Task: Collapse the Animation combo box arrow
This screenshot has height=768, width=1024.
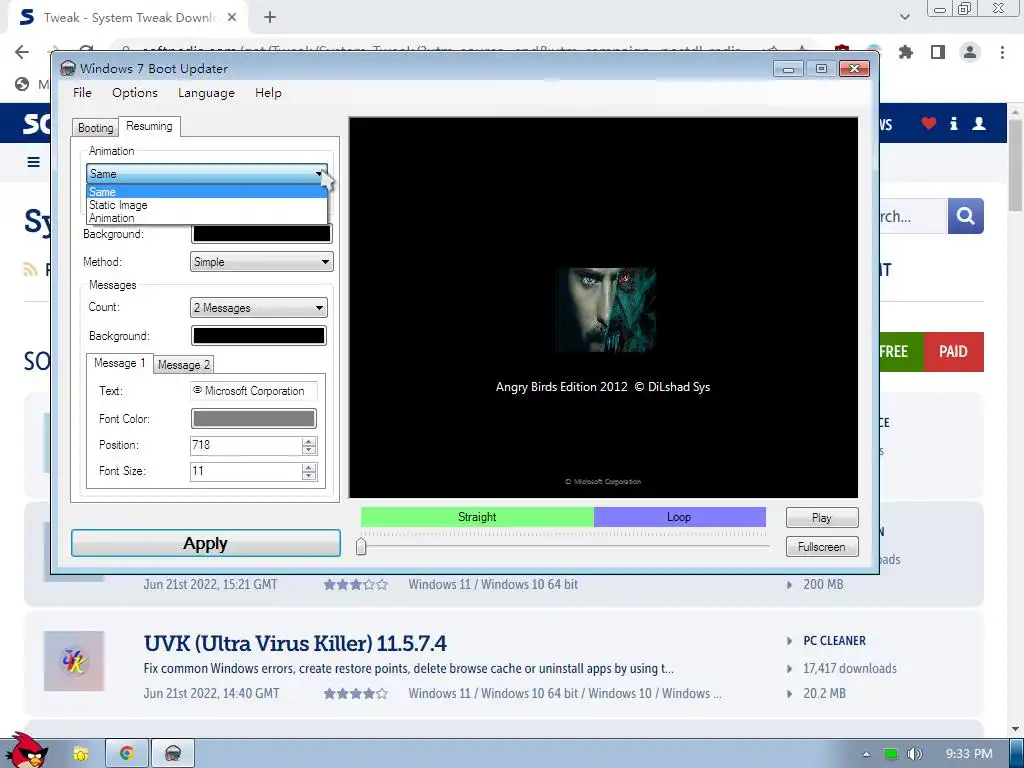Action: [x=319, y=174]
